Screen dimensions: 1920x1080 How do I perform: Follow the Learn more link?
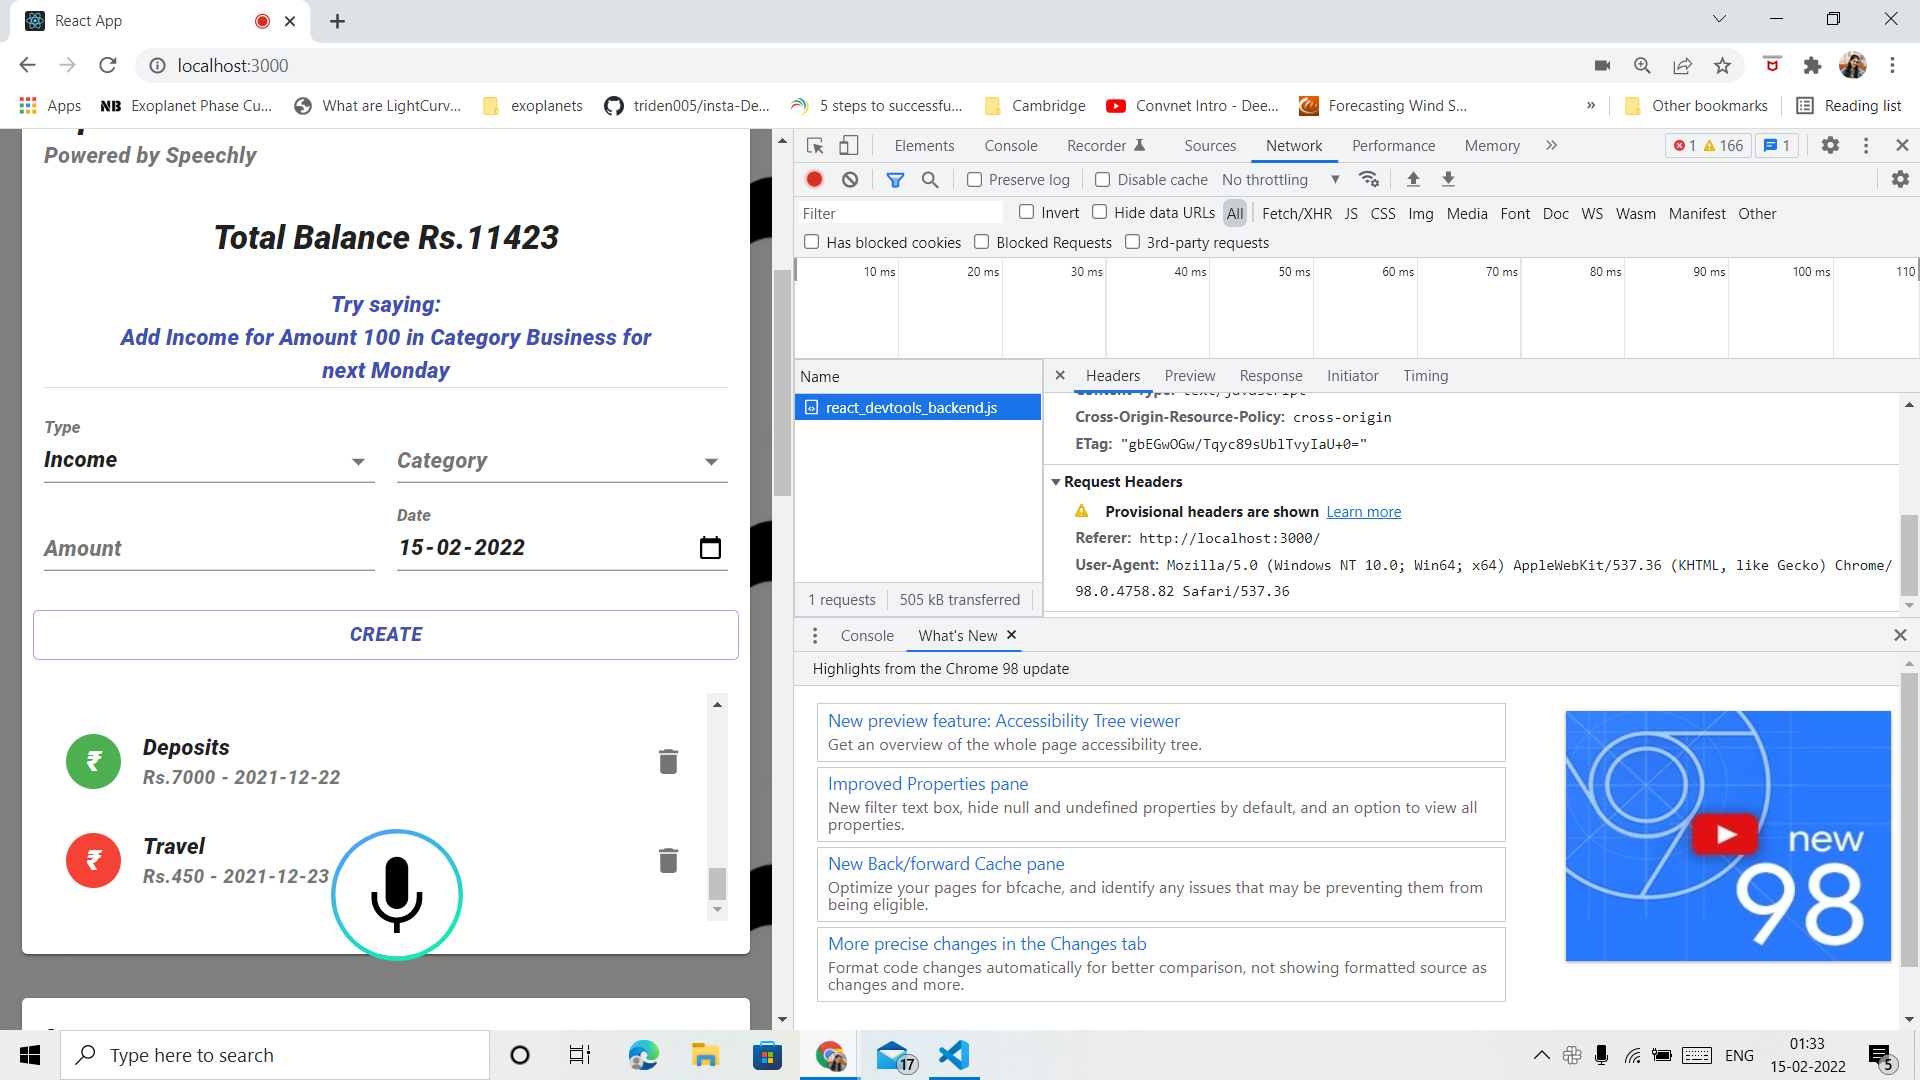1363,512
